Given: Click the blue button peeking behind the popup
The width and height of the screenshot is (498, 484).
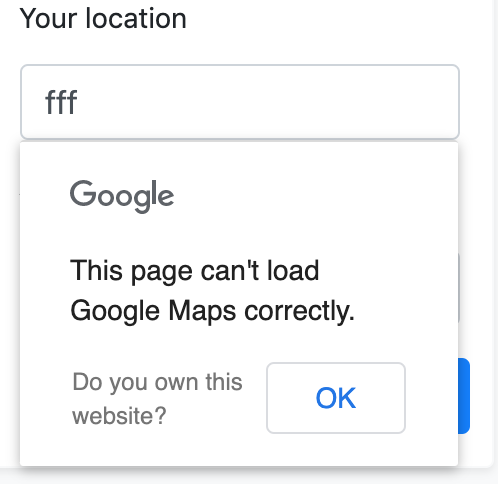Looking at the screenshot, I should [x=464, y=396].
